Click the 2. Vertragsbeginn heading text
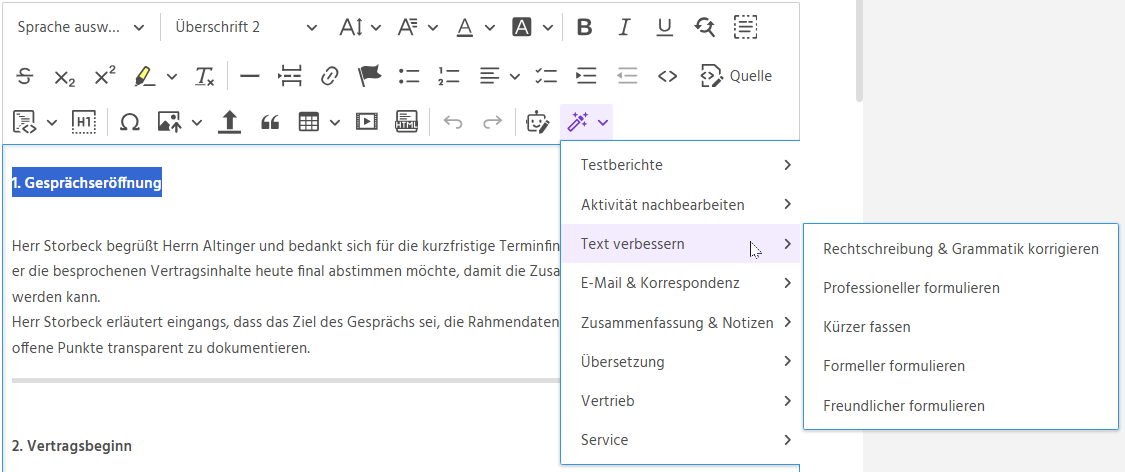This screenshot has width=1125, height=472. click(72, 445)
